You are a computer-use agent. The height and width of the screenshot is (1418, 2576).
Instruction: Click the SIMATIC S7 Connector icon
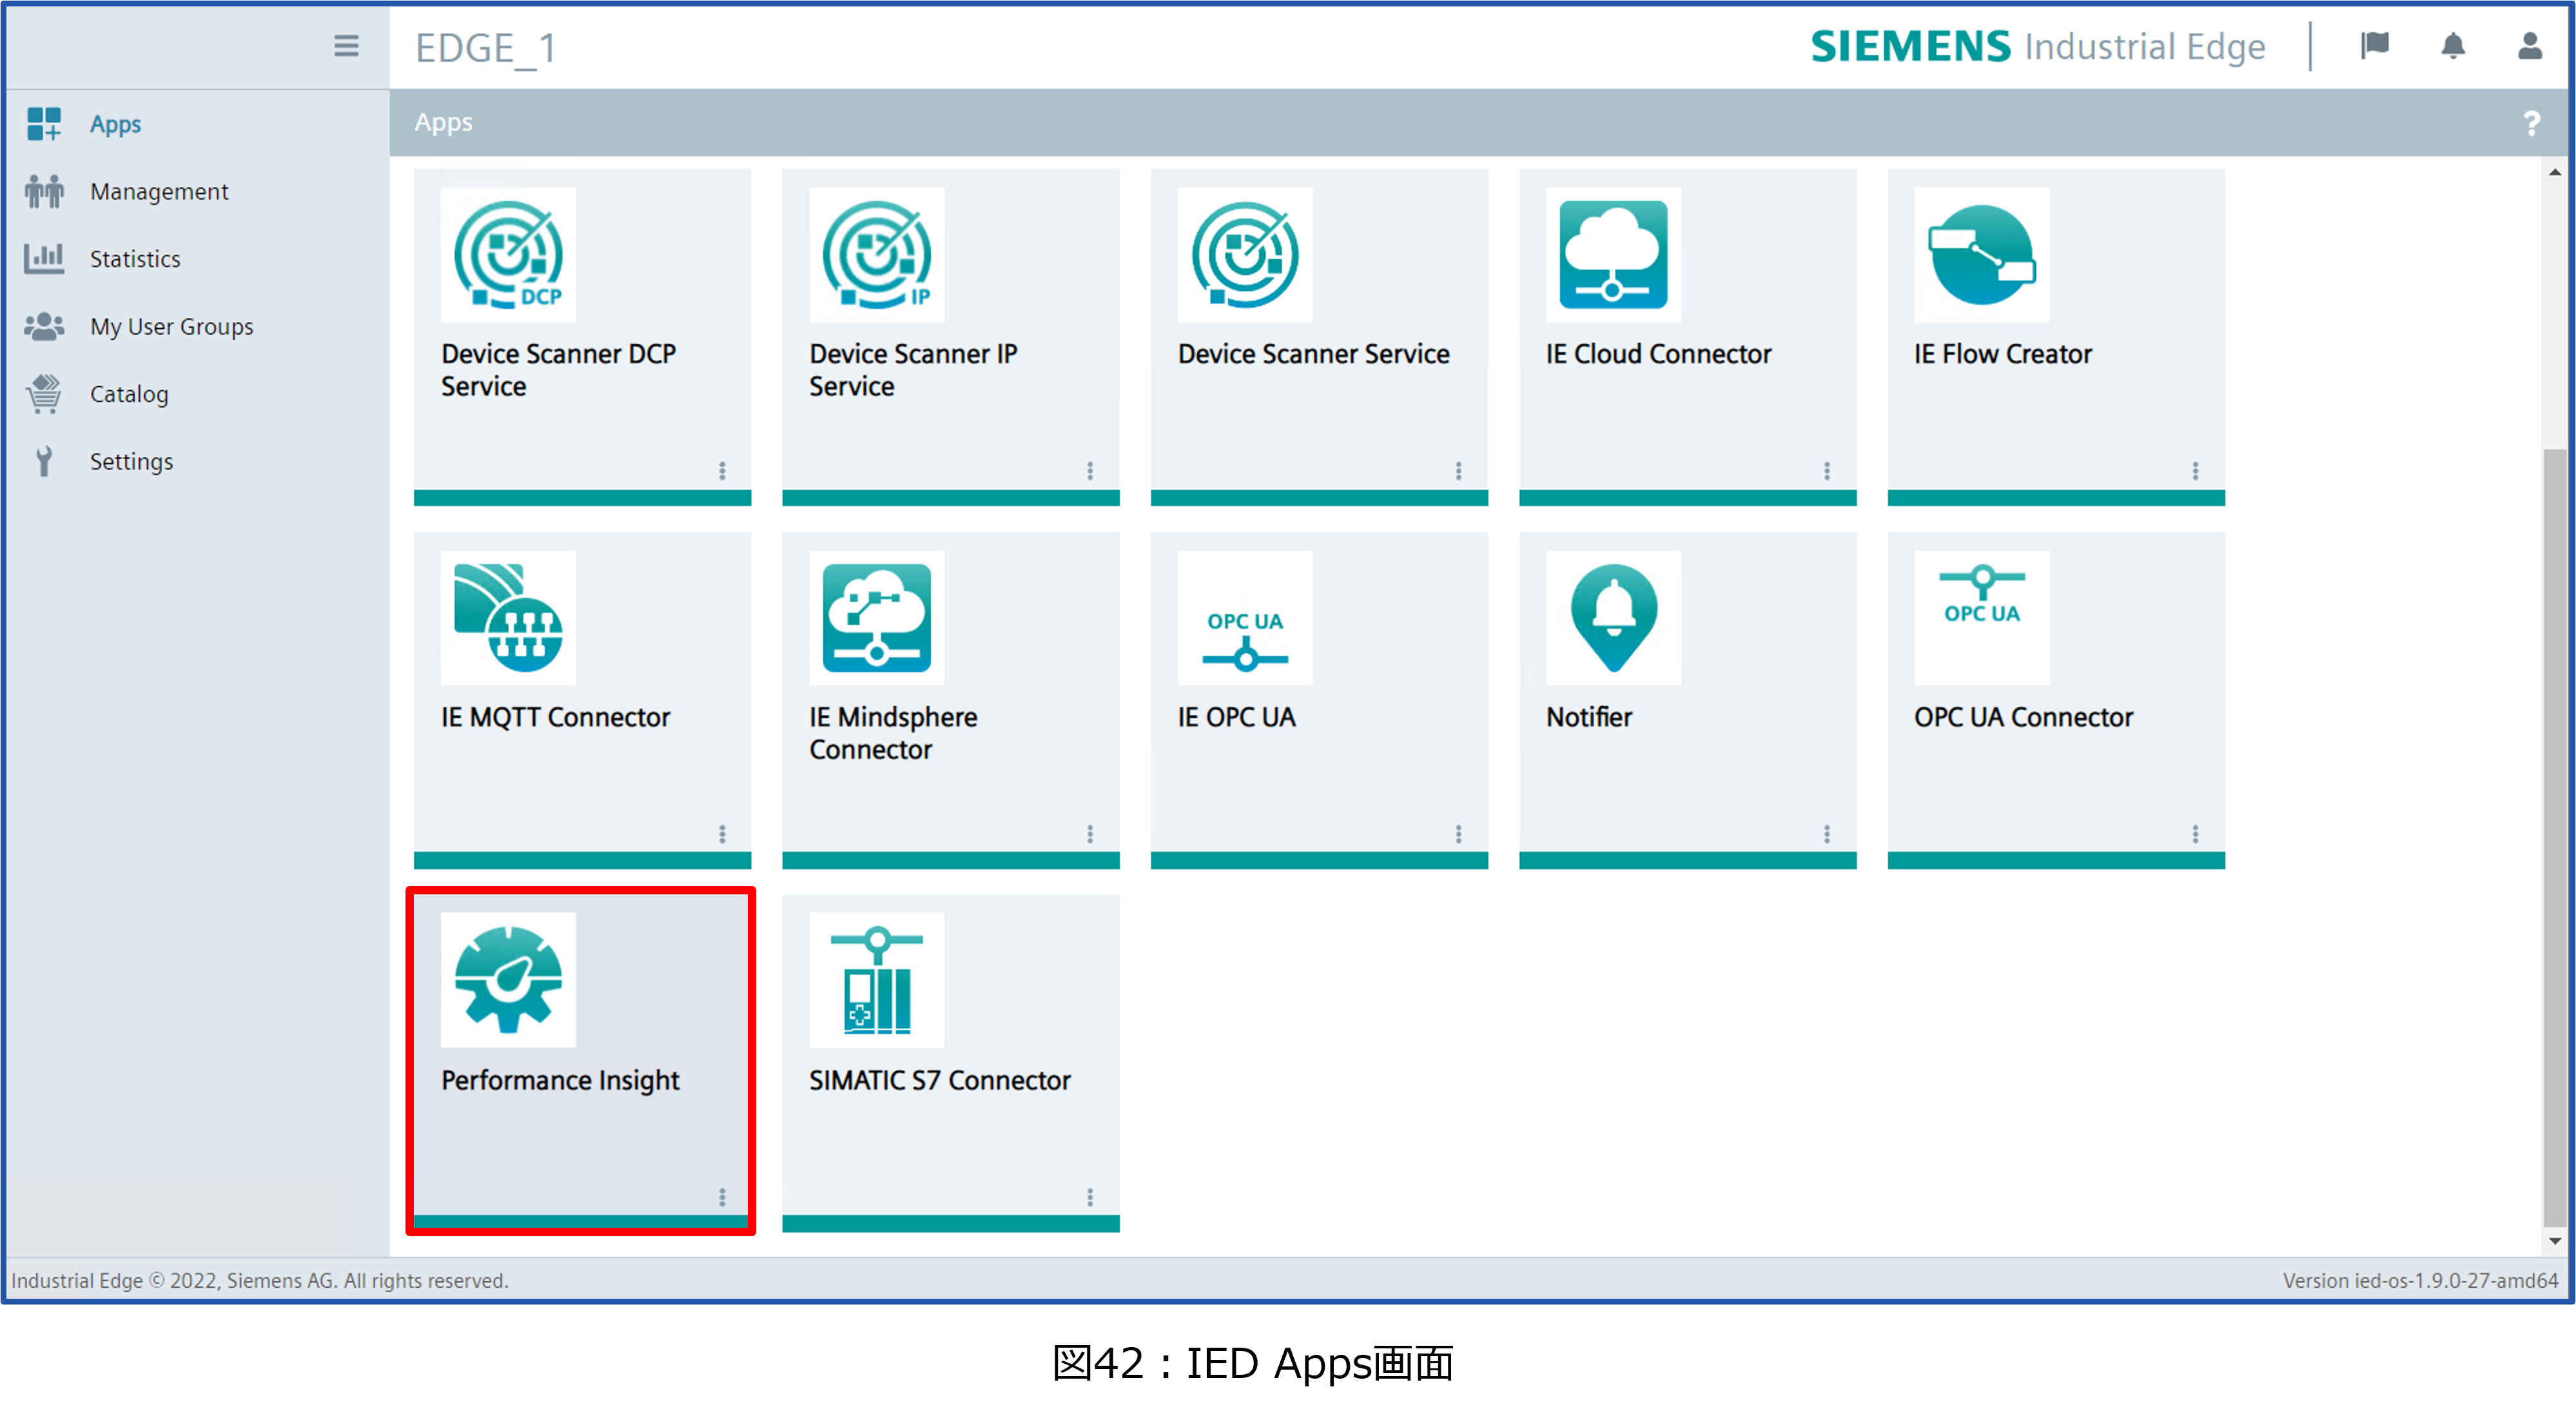[x=876, y=979]
